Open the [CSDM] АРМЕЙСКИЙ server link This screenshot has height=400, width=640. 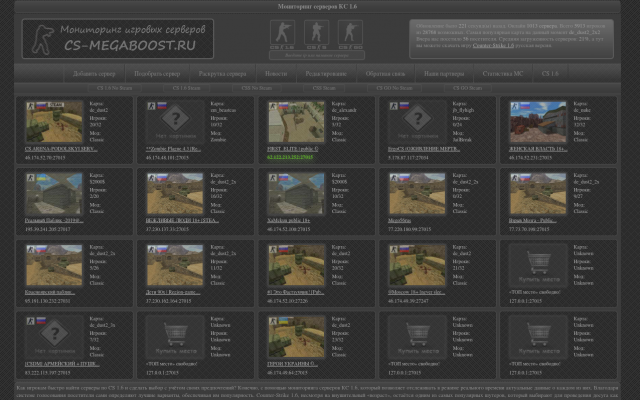[62, 364]
